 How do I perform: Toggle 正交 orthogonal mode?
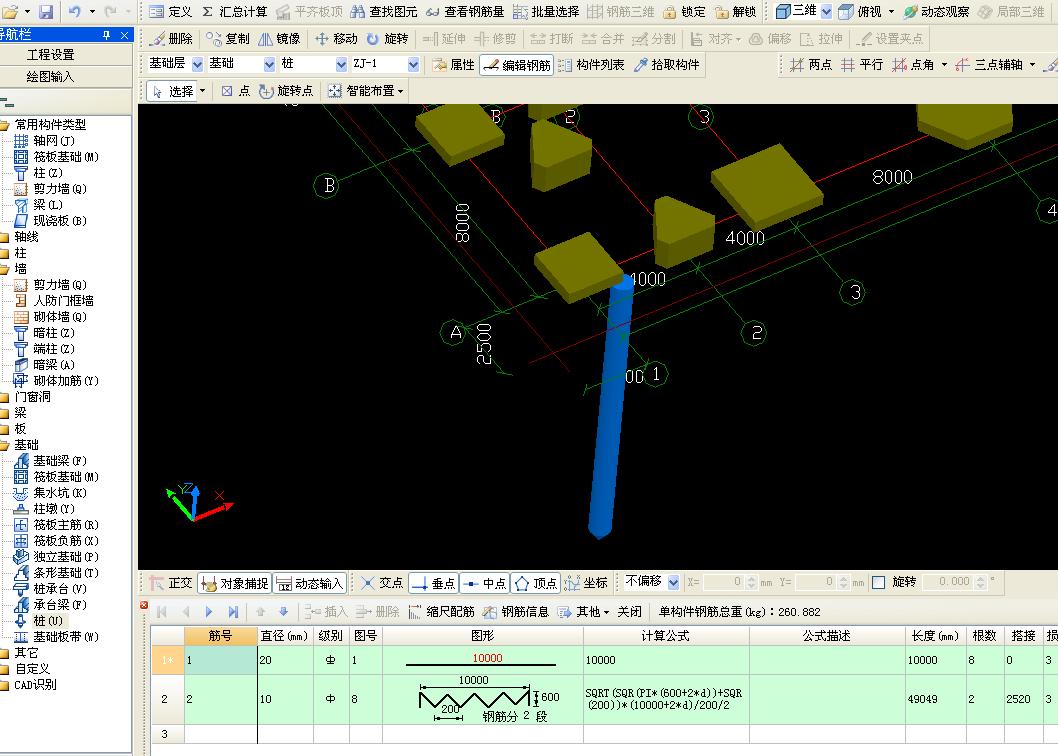(x=171, y=583)
